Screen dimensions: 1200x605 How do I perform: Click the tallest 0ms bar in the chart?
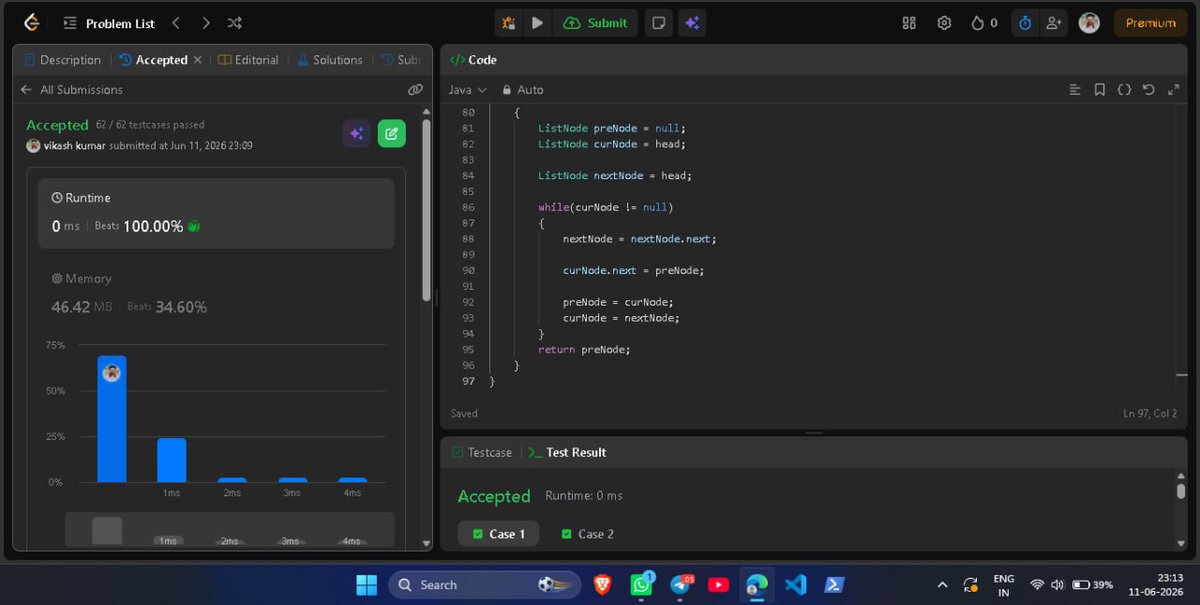pyautogui.click(x=112, y=419)
